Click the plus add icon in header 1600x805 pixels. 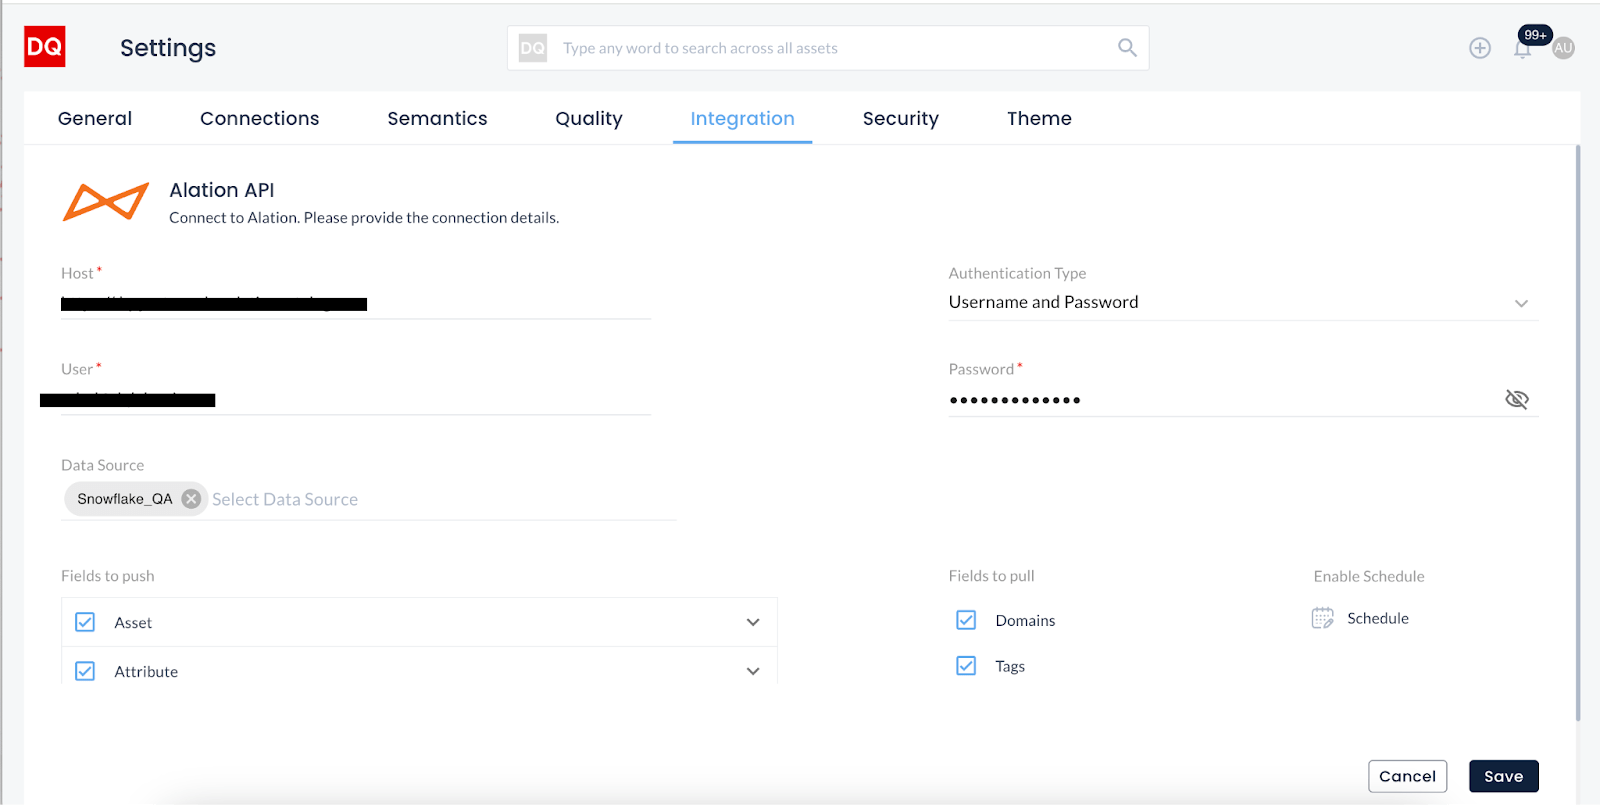click(x=1480, y=48)
